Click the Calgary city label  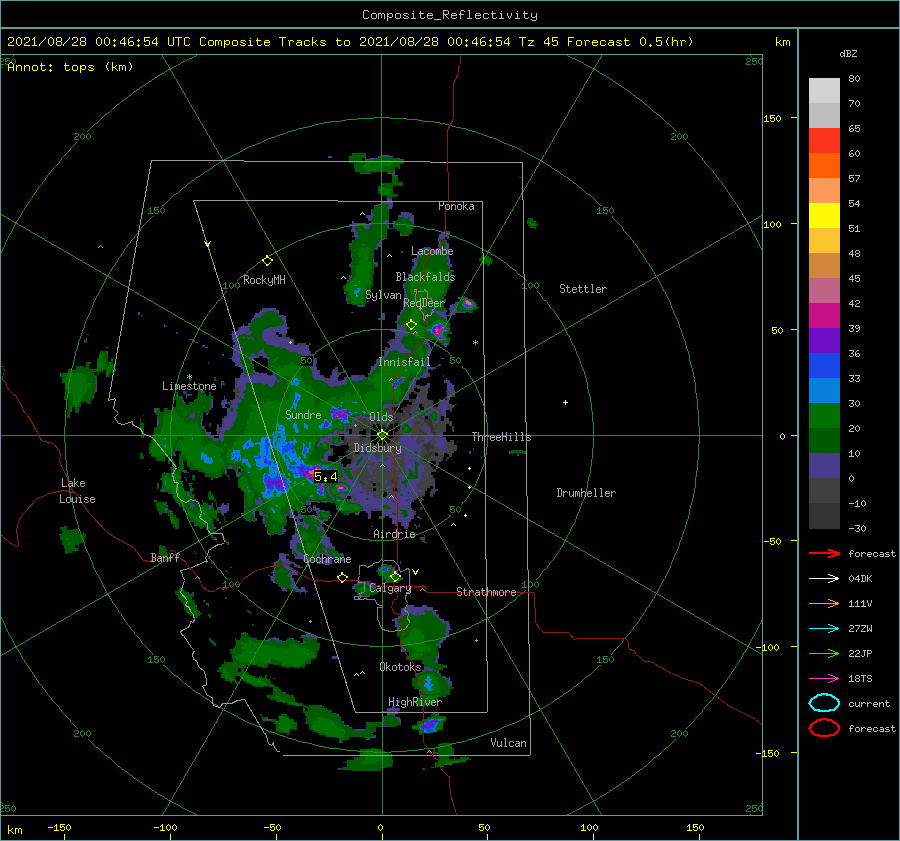pyautogui.click(x=390, y=588)
